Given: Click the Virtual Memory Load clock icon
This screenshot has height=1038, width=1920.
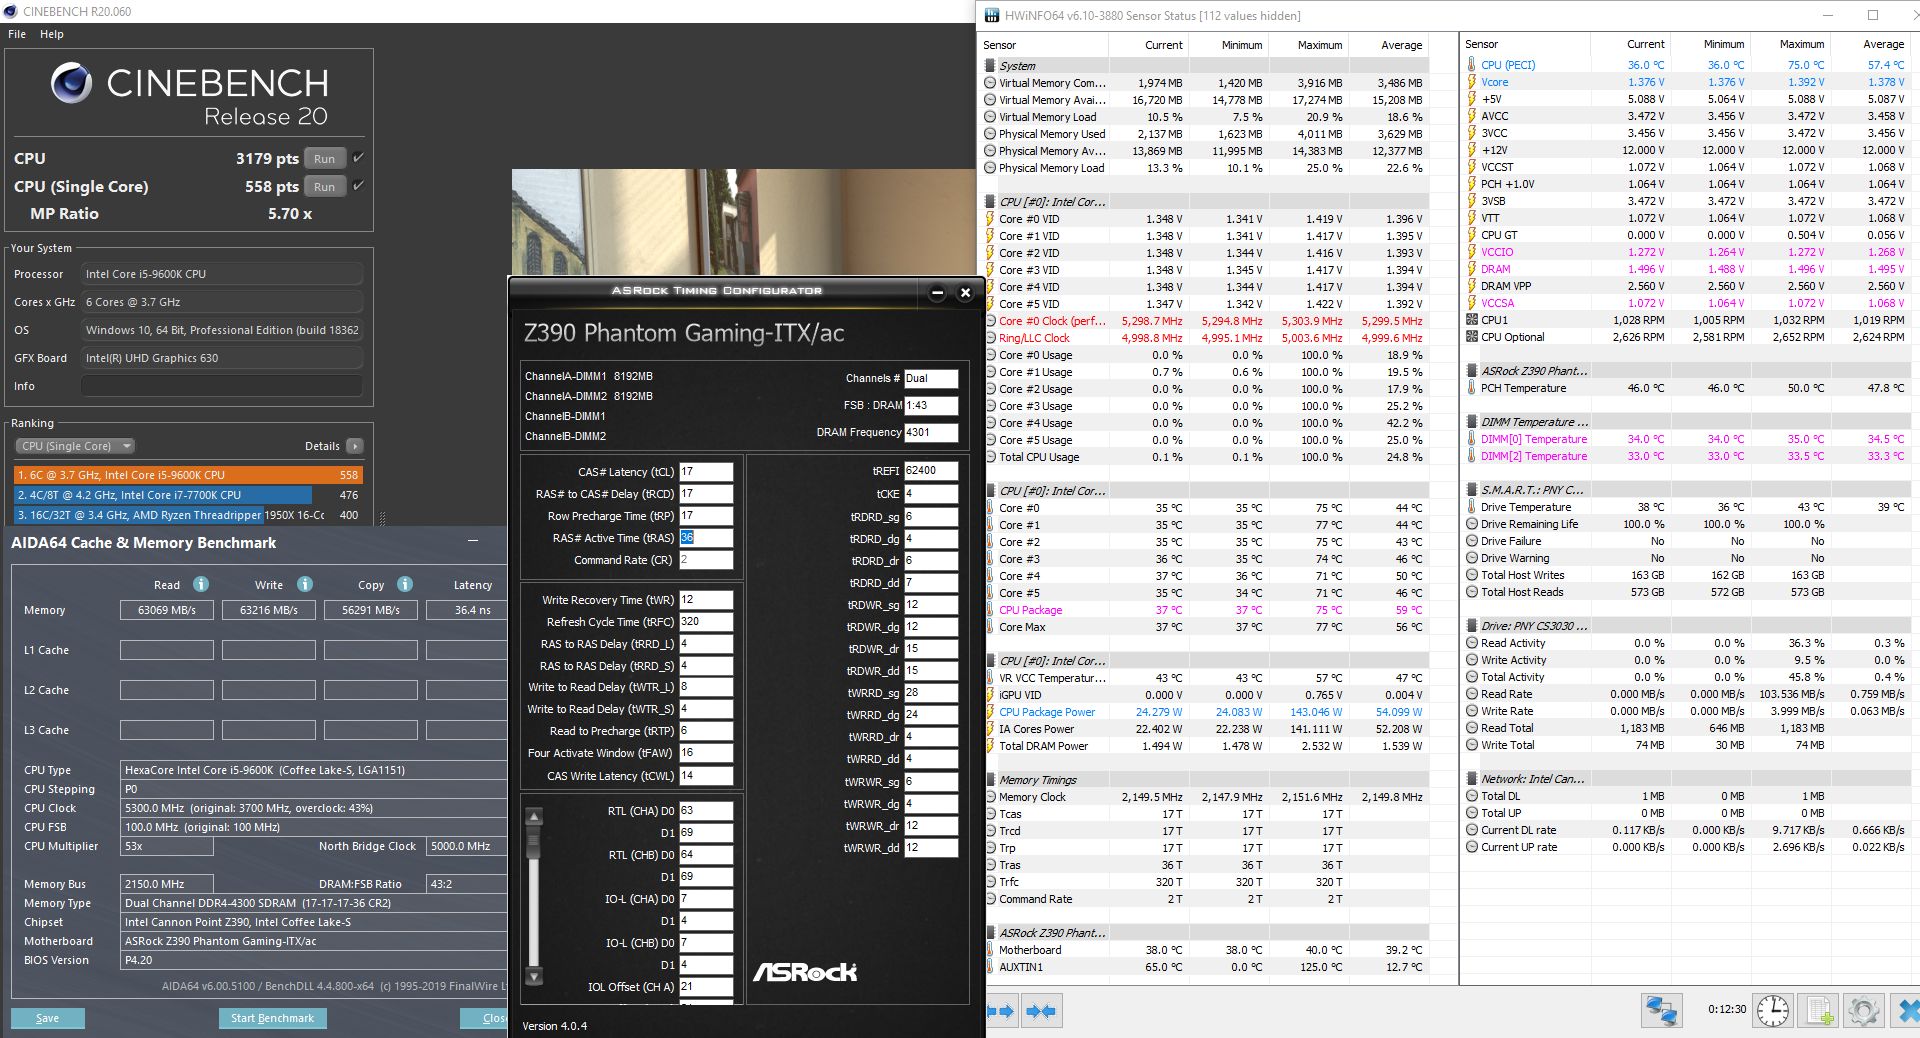Looking at the screenshot, I should tap(990, 117).
